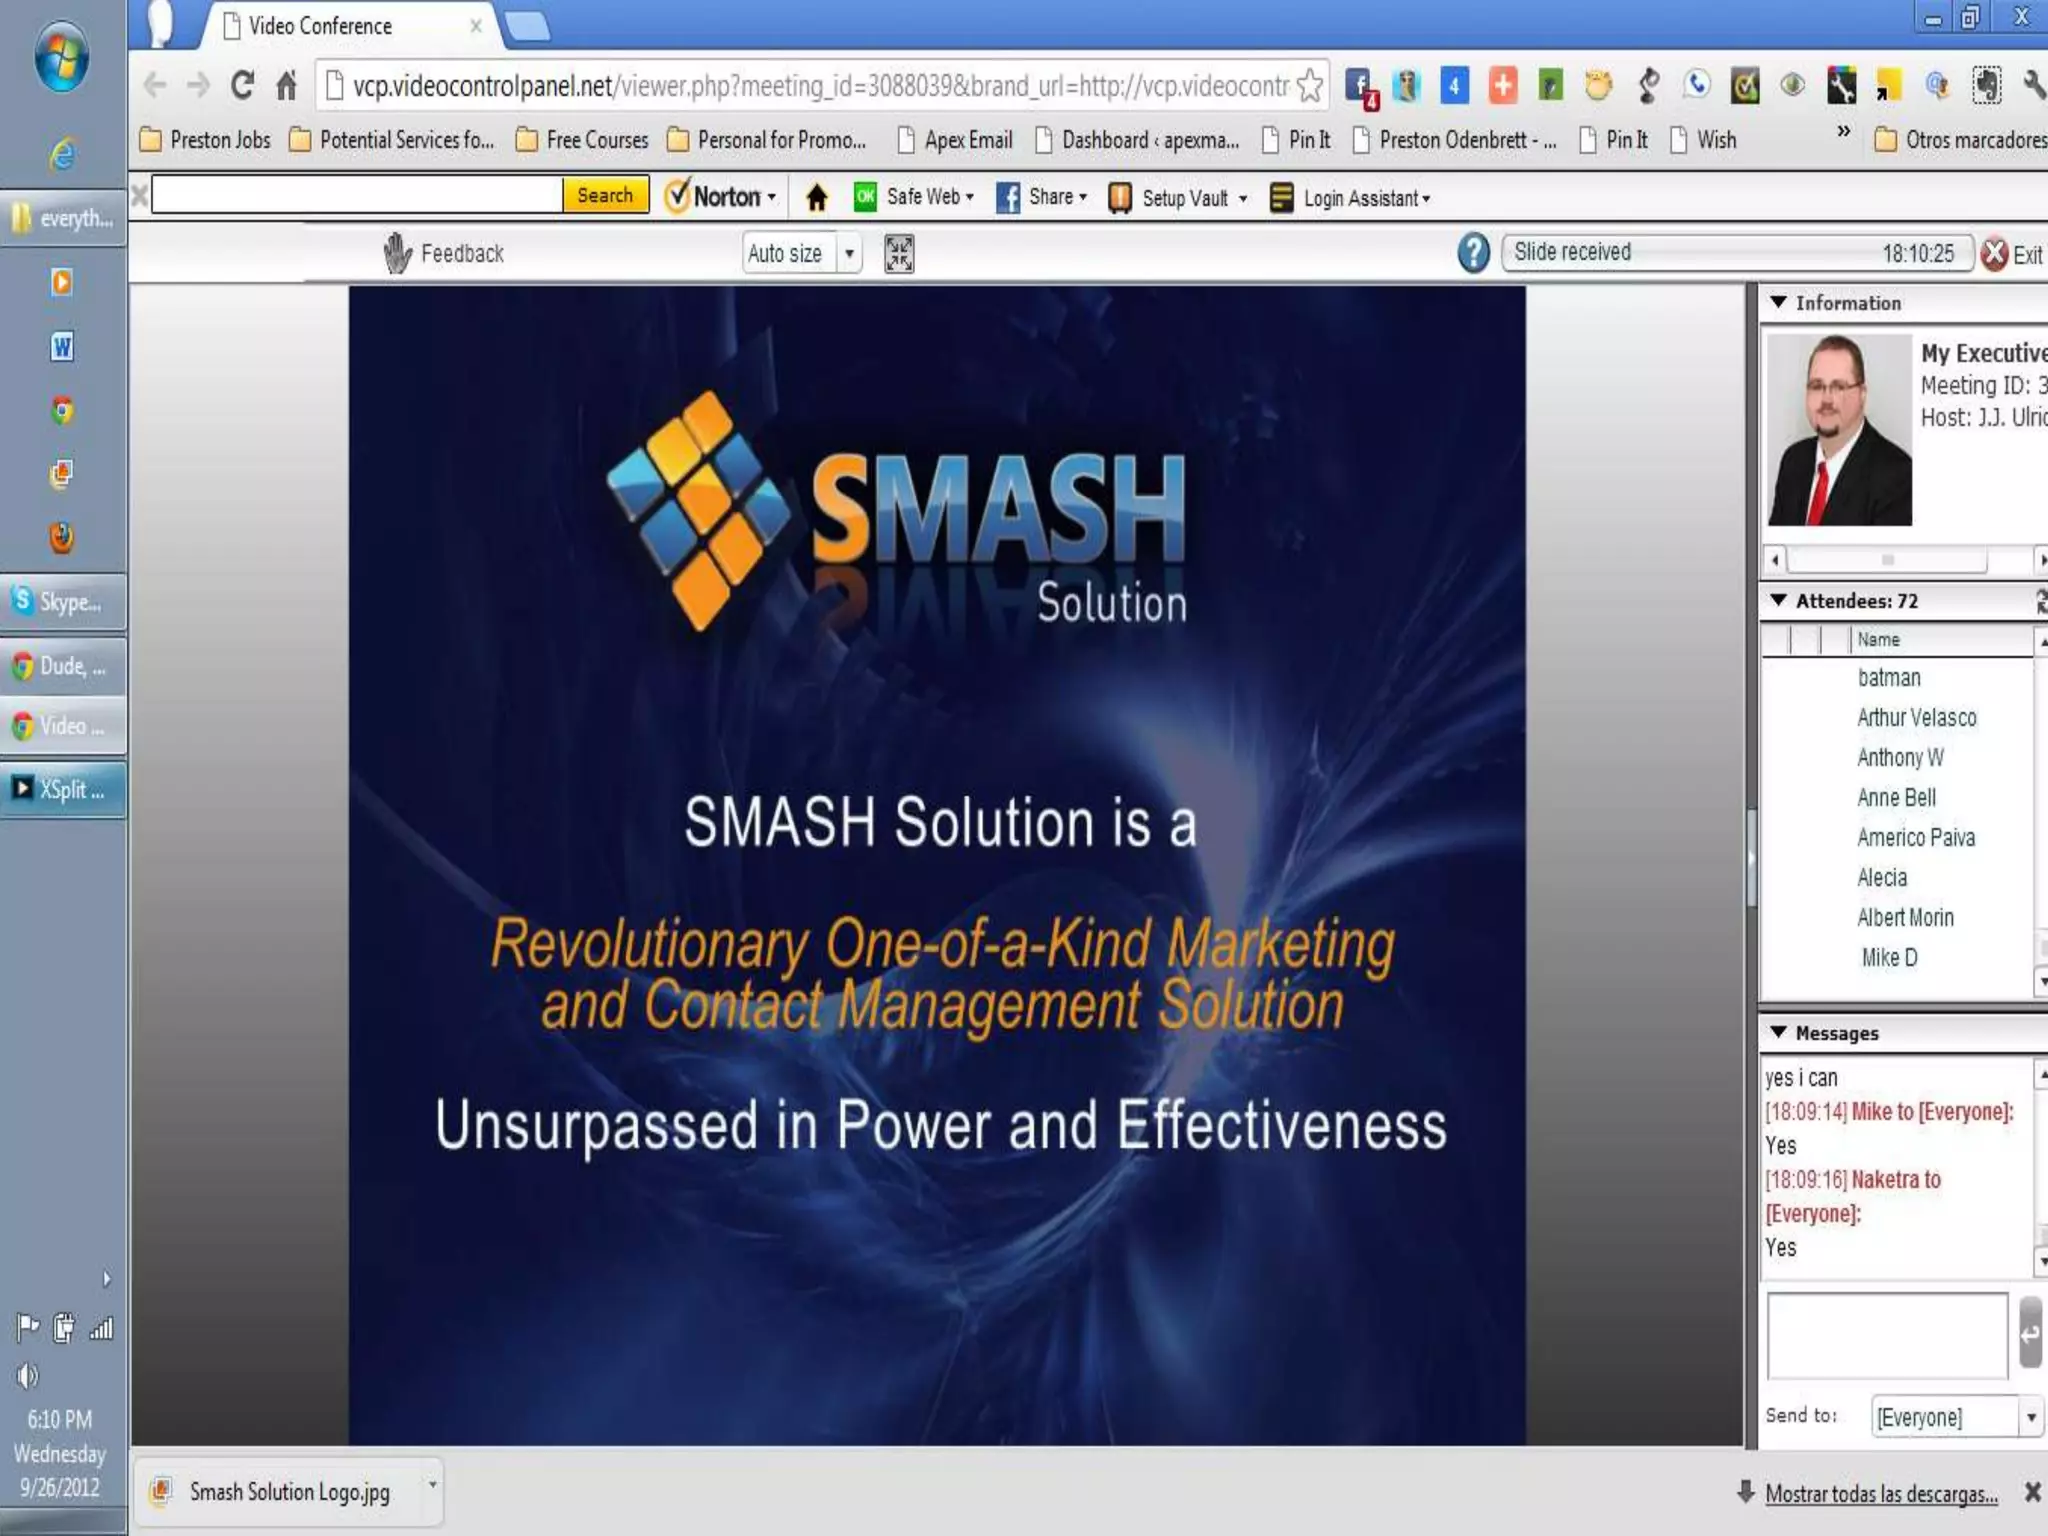Click the Feedback hand icon
Image resolution: width=2048 pixels, height=1536 pixels.
coord(397,254)
